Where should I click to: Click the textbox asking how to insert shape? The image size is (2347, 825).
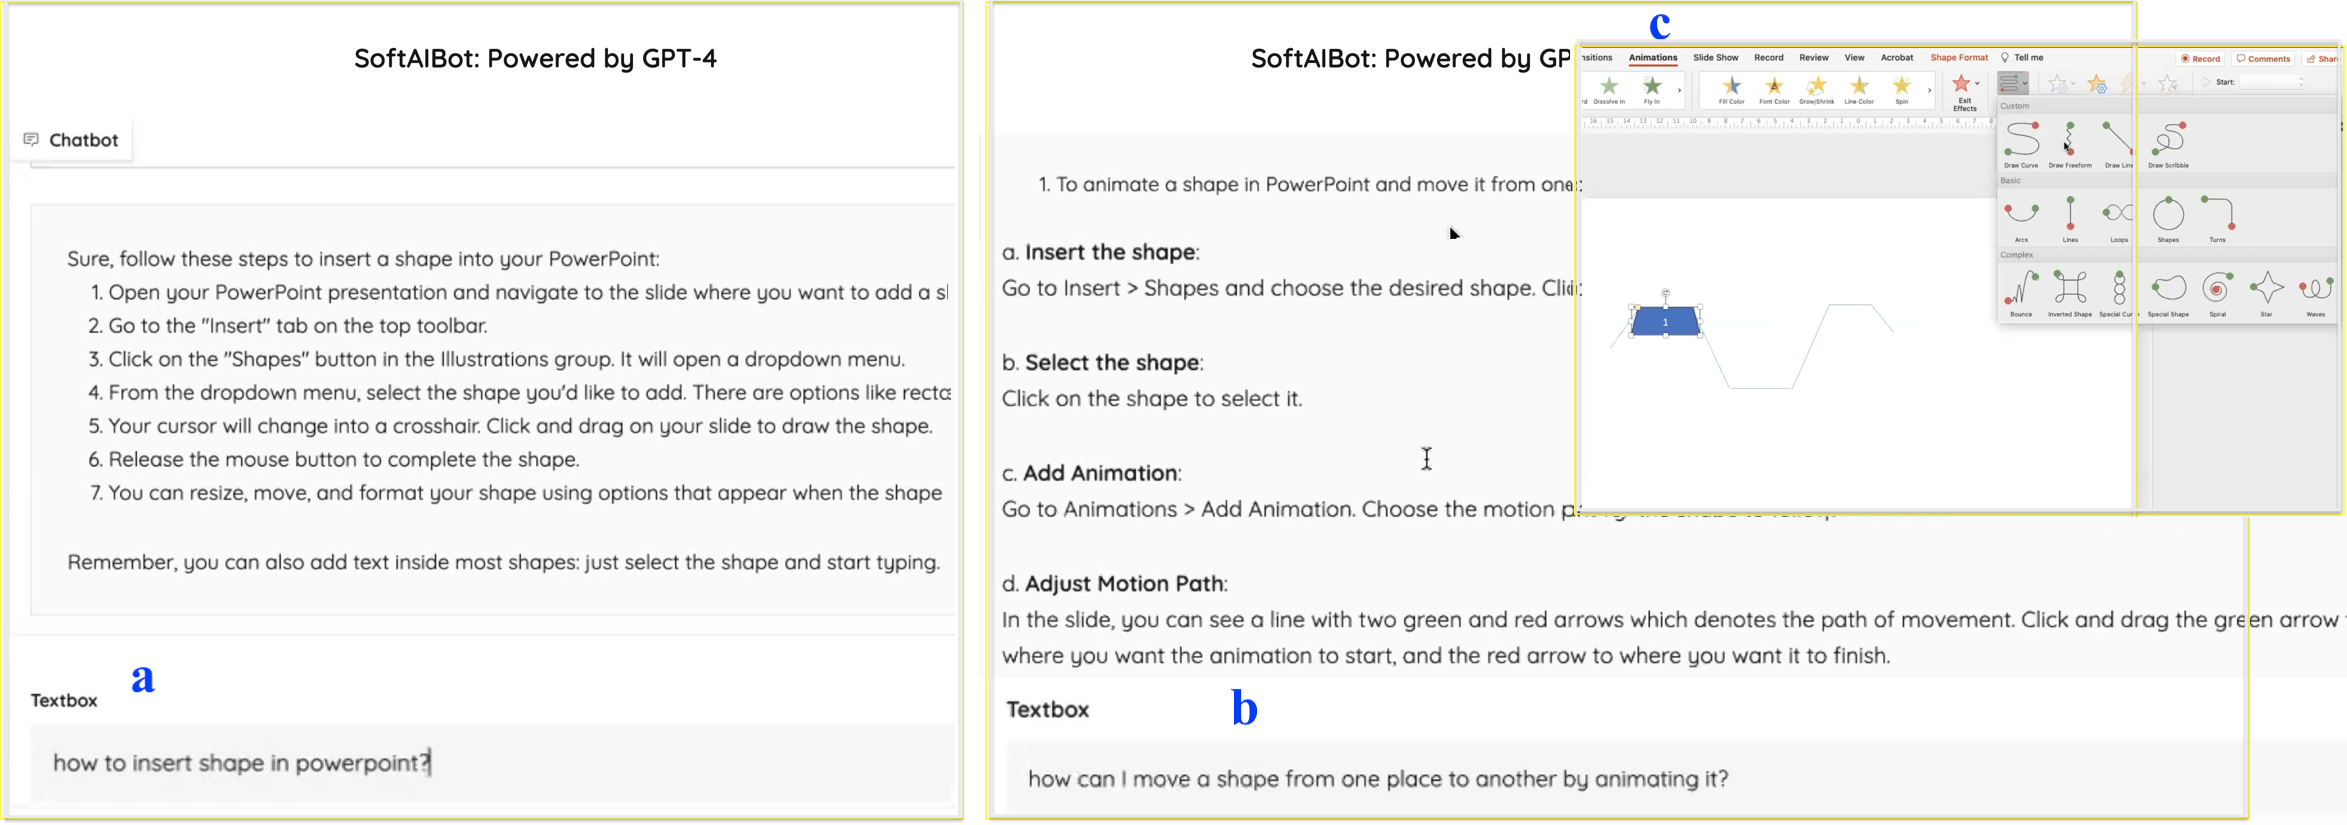[490, 763]
